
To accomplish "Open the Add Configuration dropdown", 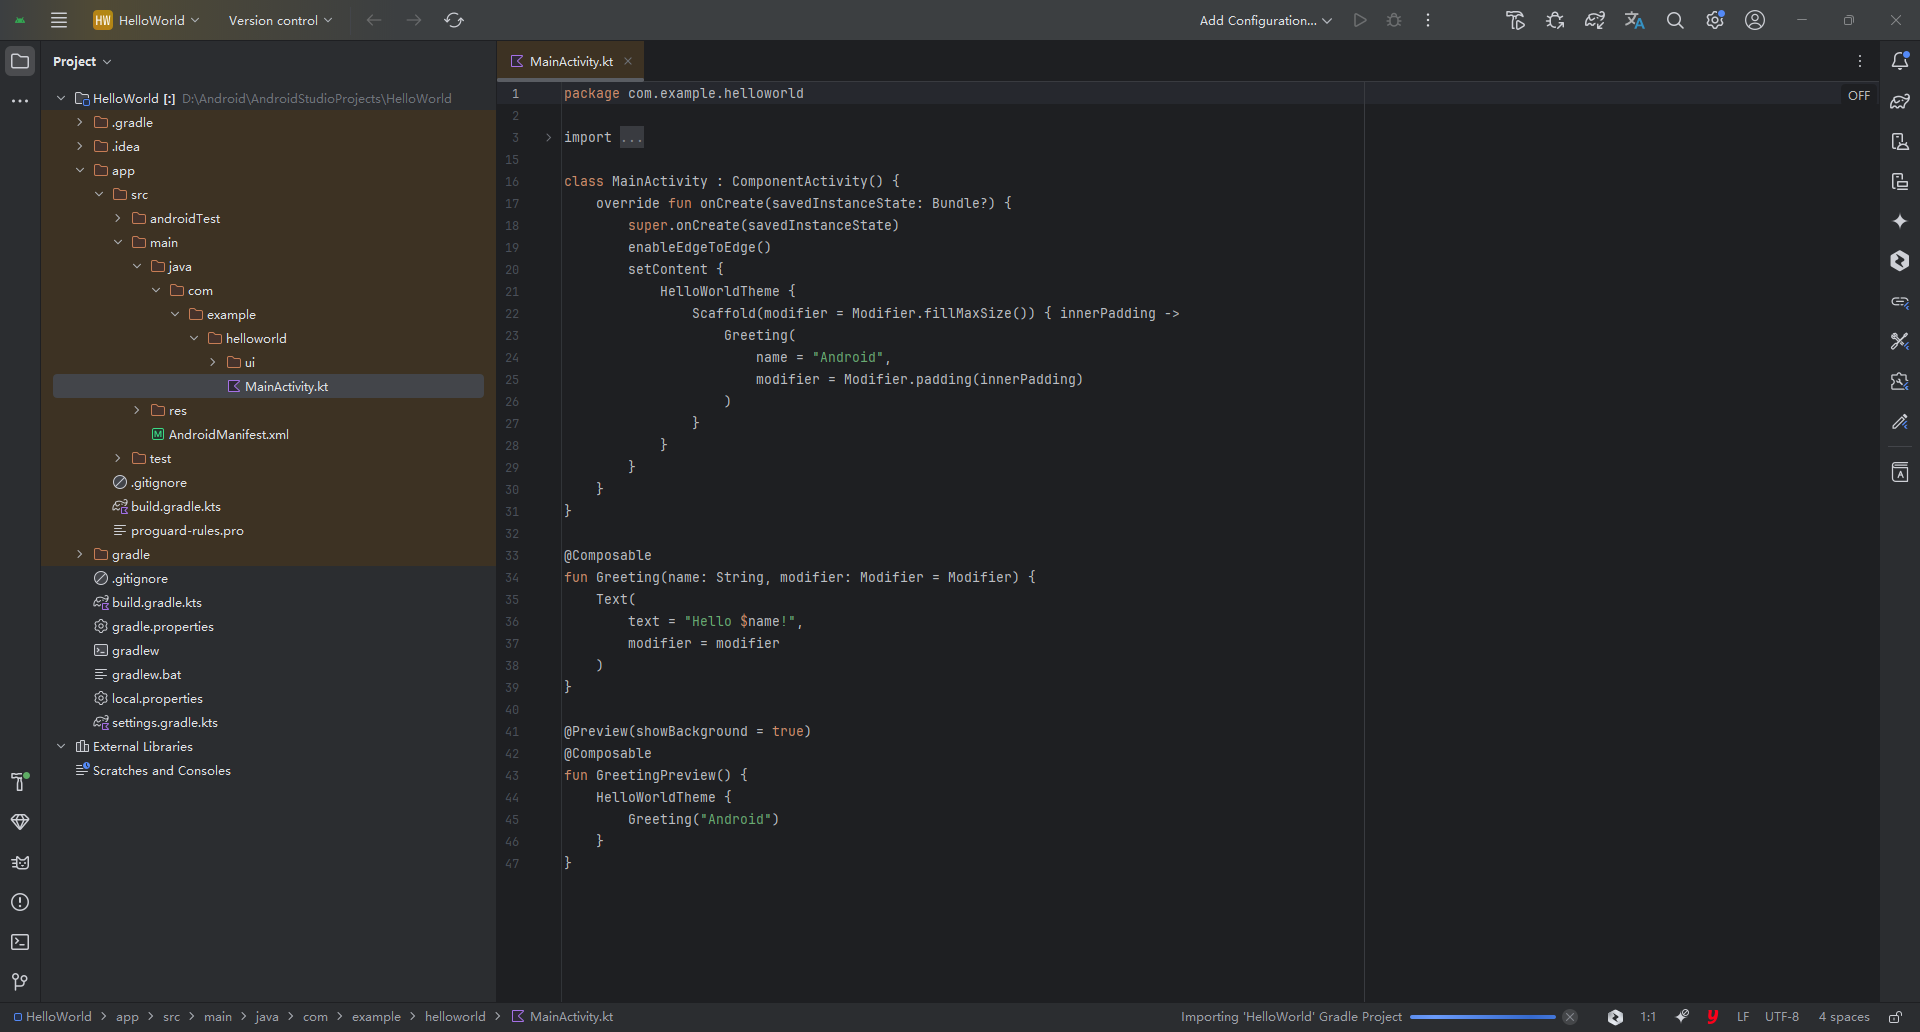I will tap(1265, 20).
